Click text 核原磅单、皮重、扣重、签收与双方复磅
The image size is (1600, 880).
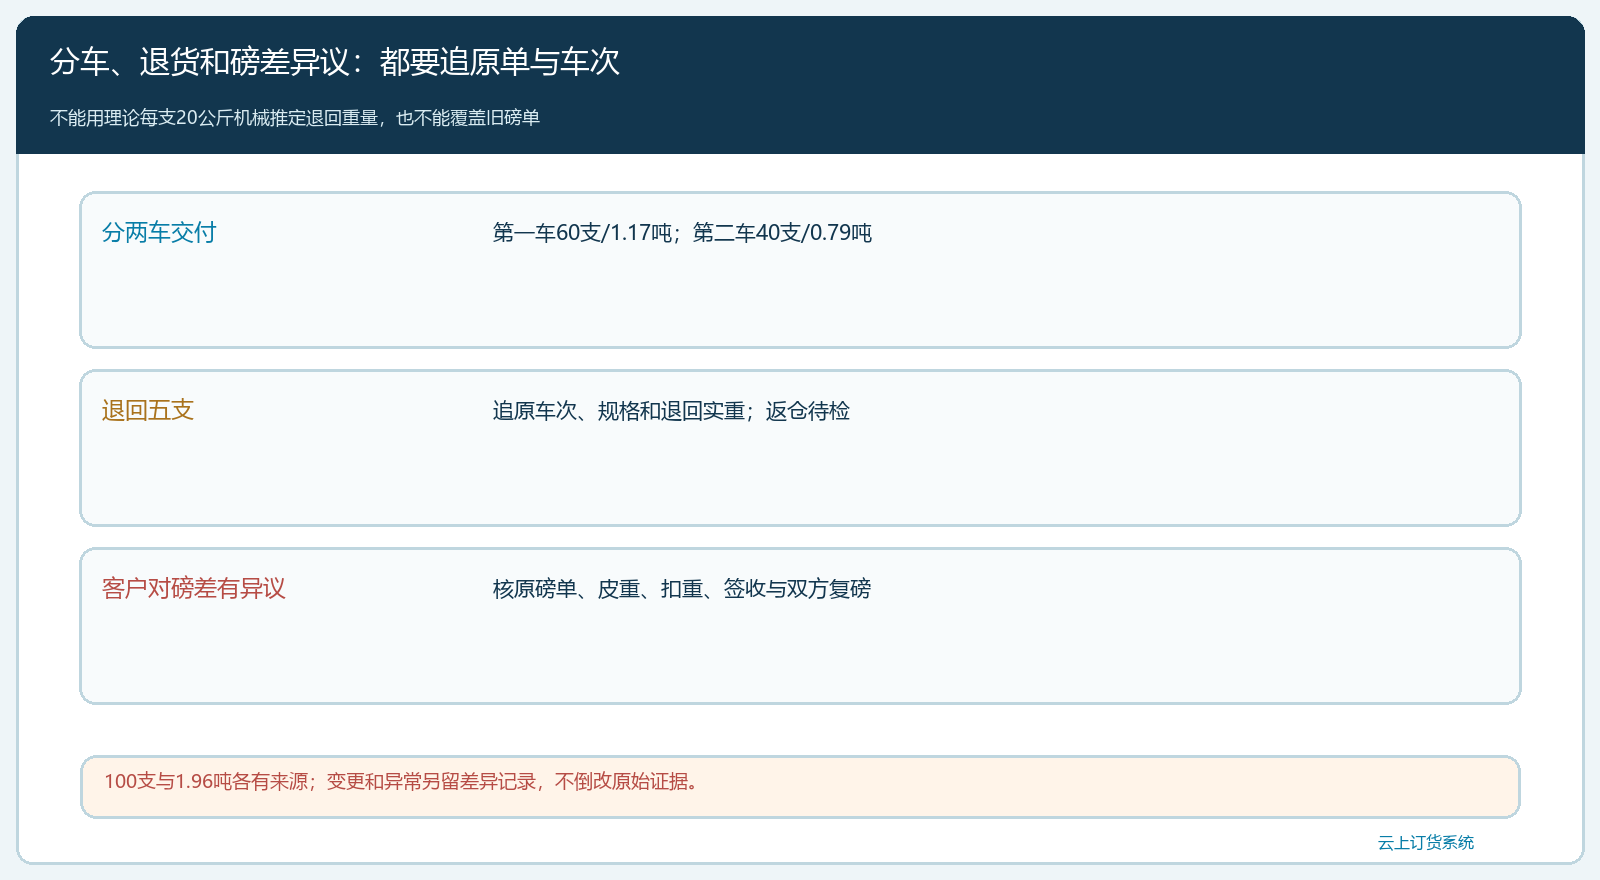682,589
